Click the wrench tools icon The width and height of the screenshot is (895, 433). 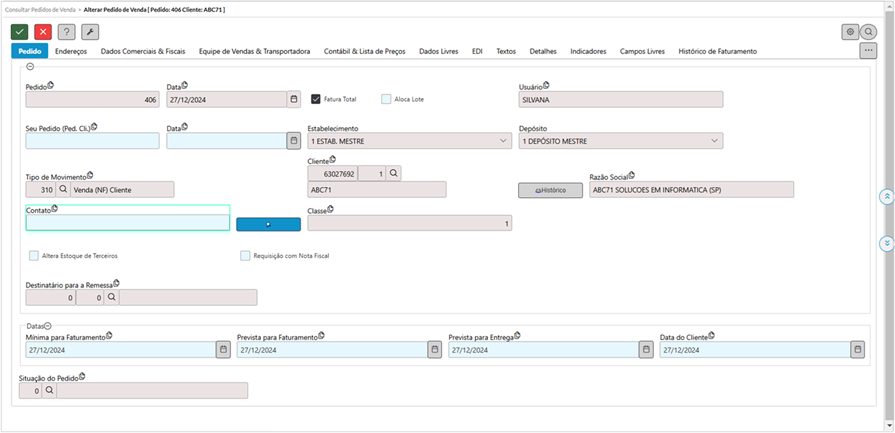click(x=90, y=32)
